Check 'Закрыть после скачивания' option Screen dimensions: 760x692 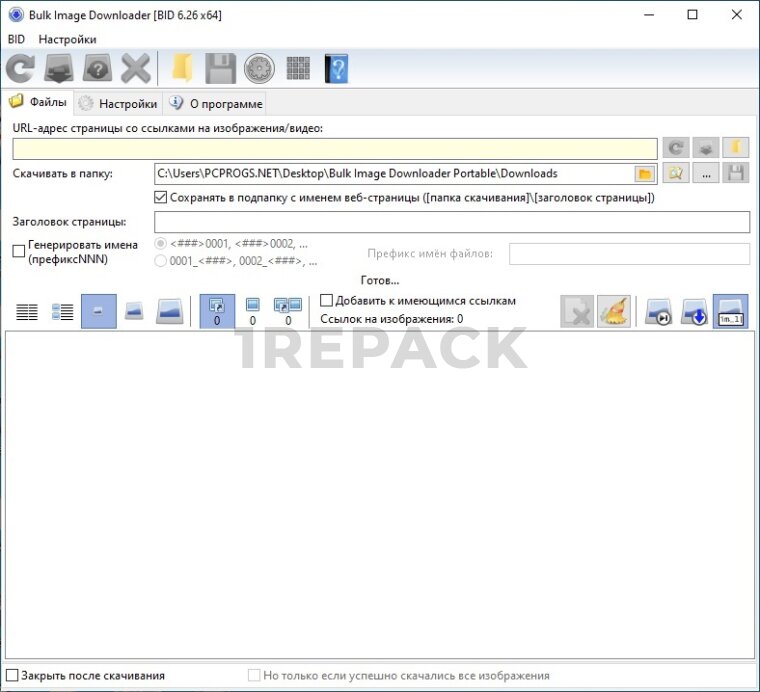(12, 676)
